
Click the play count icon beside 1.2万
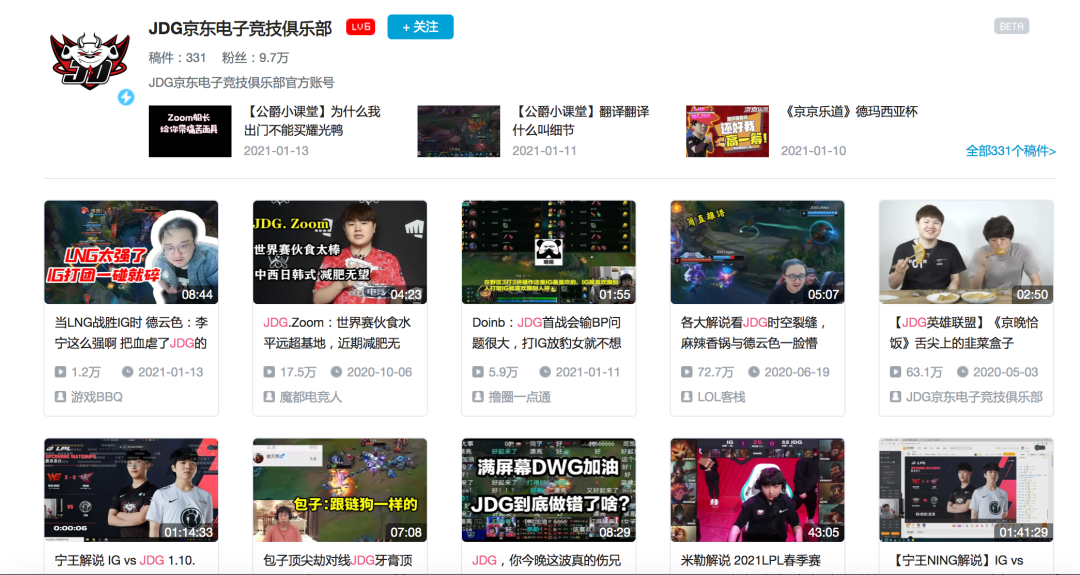pyautogui.click(x=60, y=372)
